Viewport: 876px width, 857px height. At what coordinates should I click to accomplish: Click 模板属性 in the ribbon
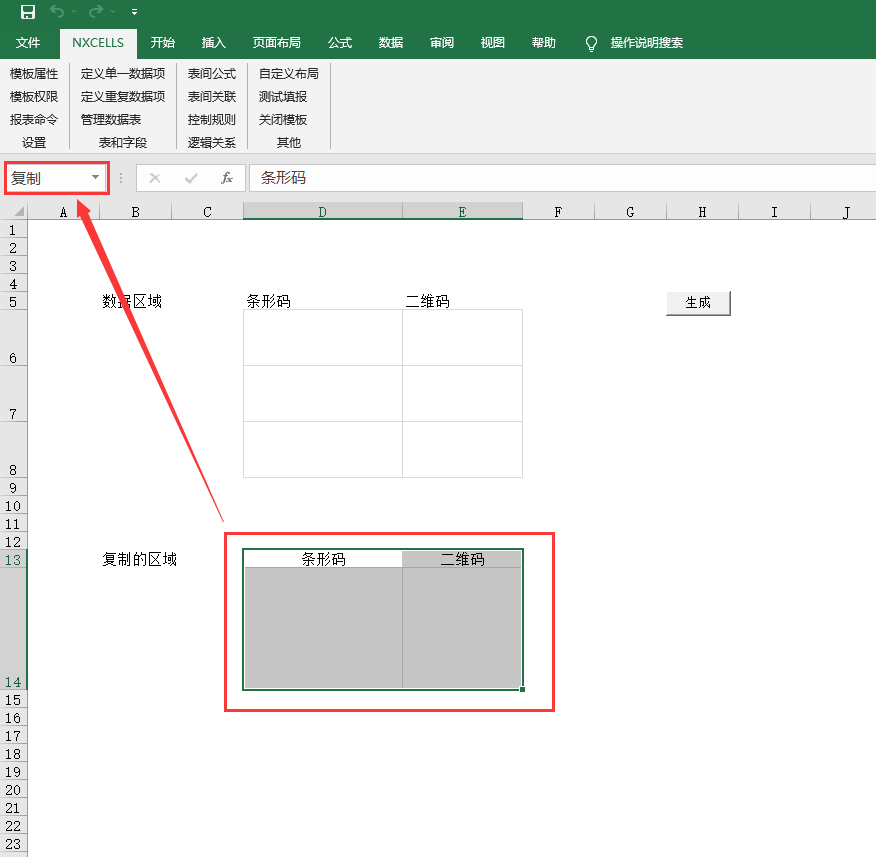[x=34, y=74]
